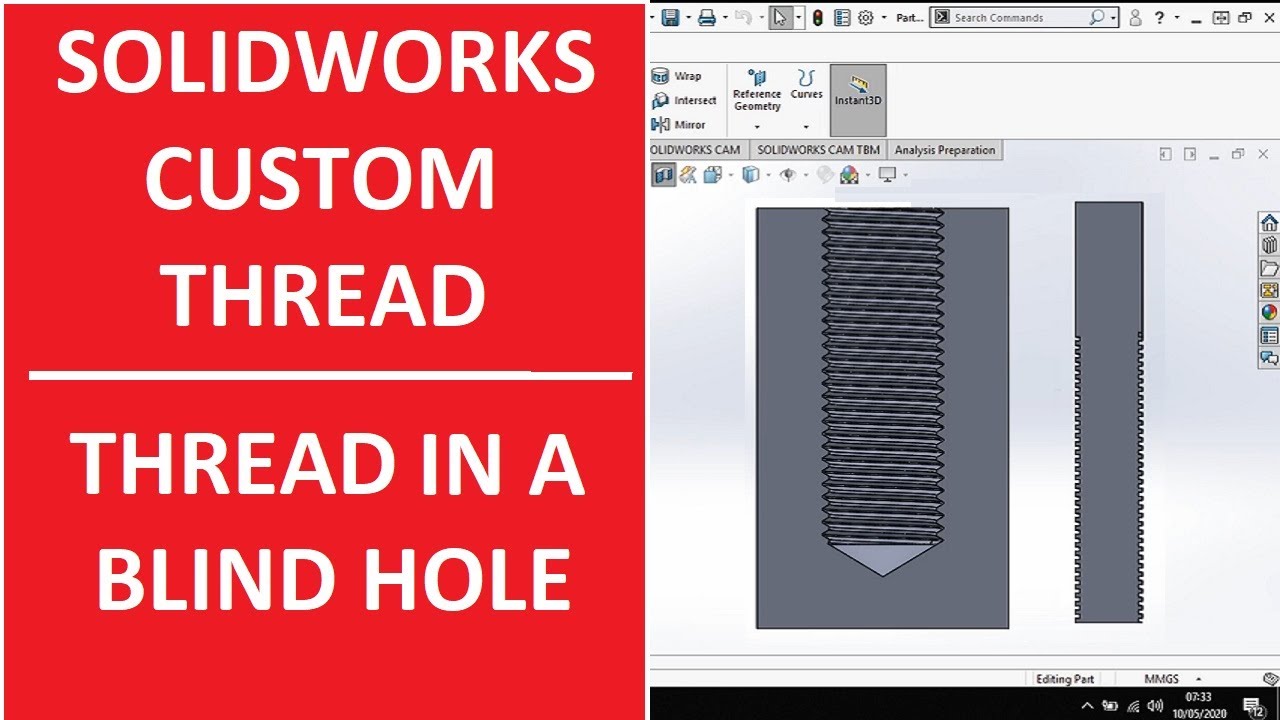Switch to SOLIDWORKS CAM TBM tab
Screen dimensions: 1280x720
point(818,150)
